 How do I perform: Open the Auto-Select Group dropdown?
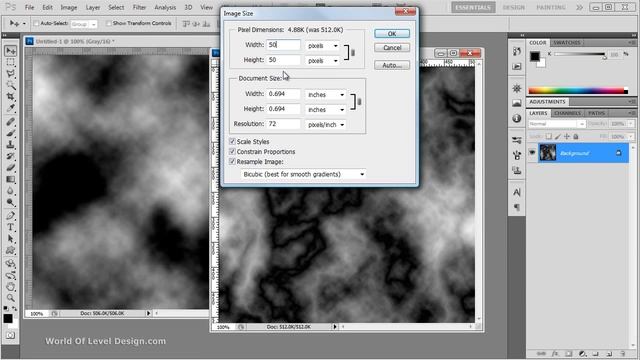tap(83, 24)
